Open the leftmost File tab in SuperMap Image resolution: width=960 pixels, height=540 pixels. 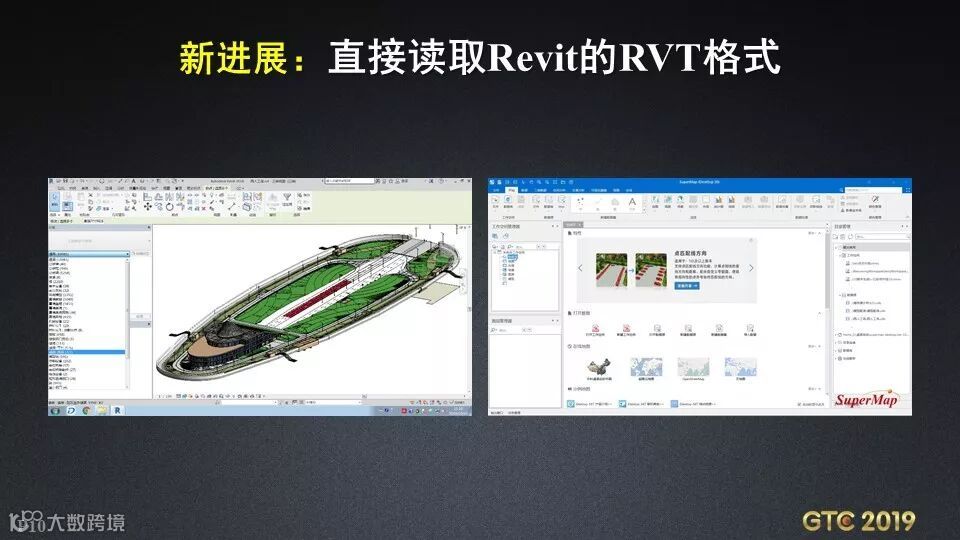(x=497, y=190)
